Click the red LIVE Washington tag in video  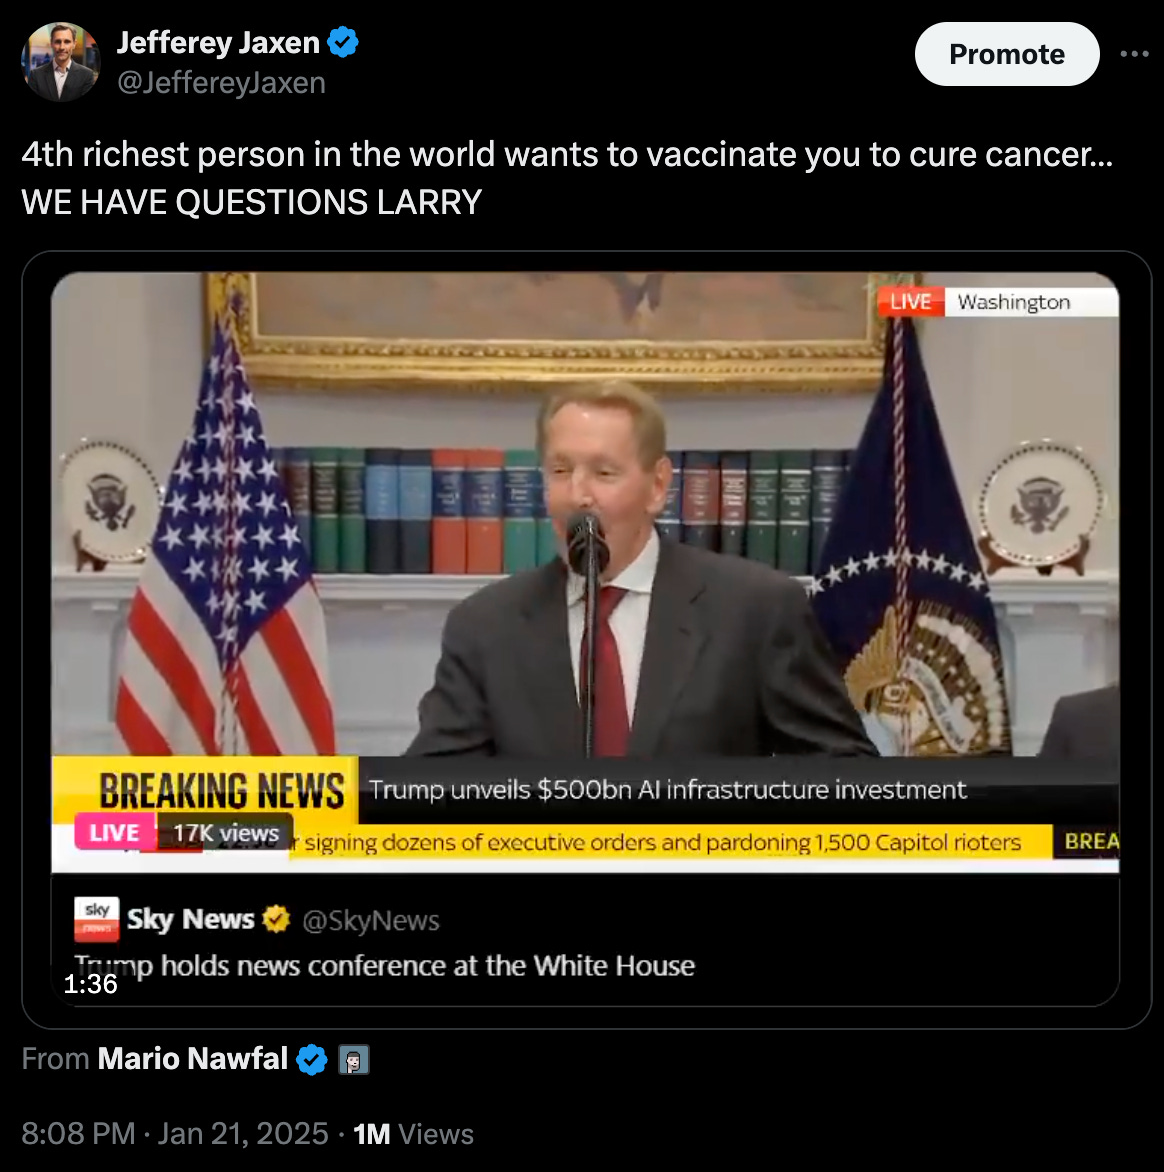tap(997, 302)
